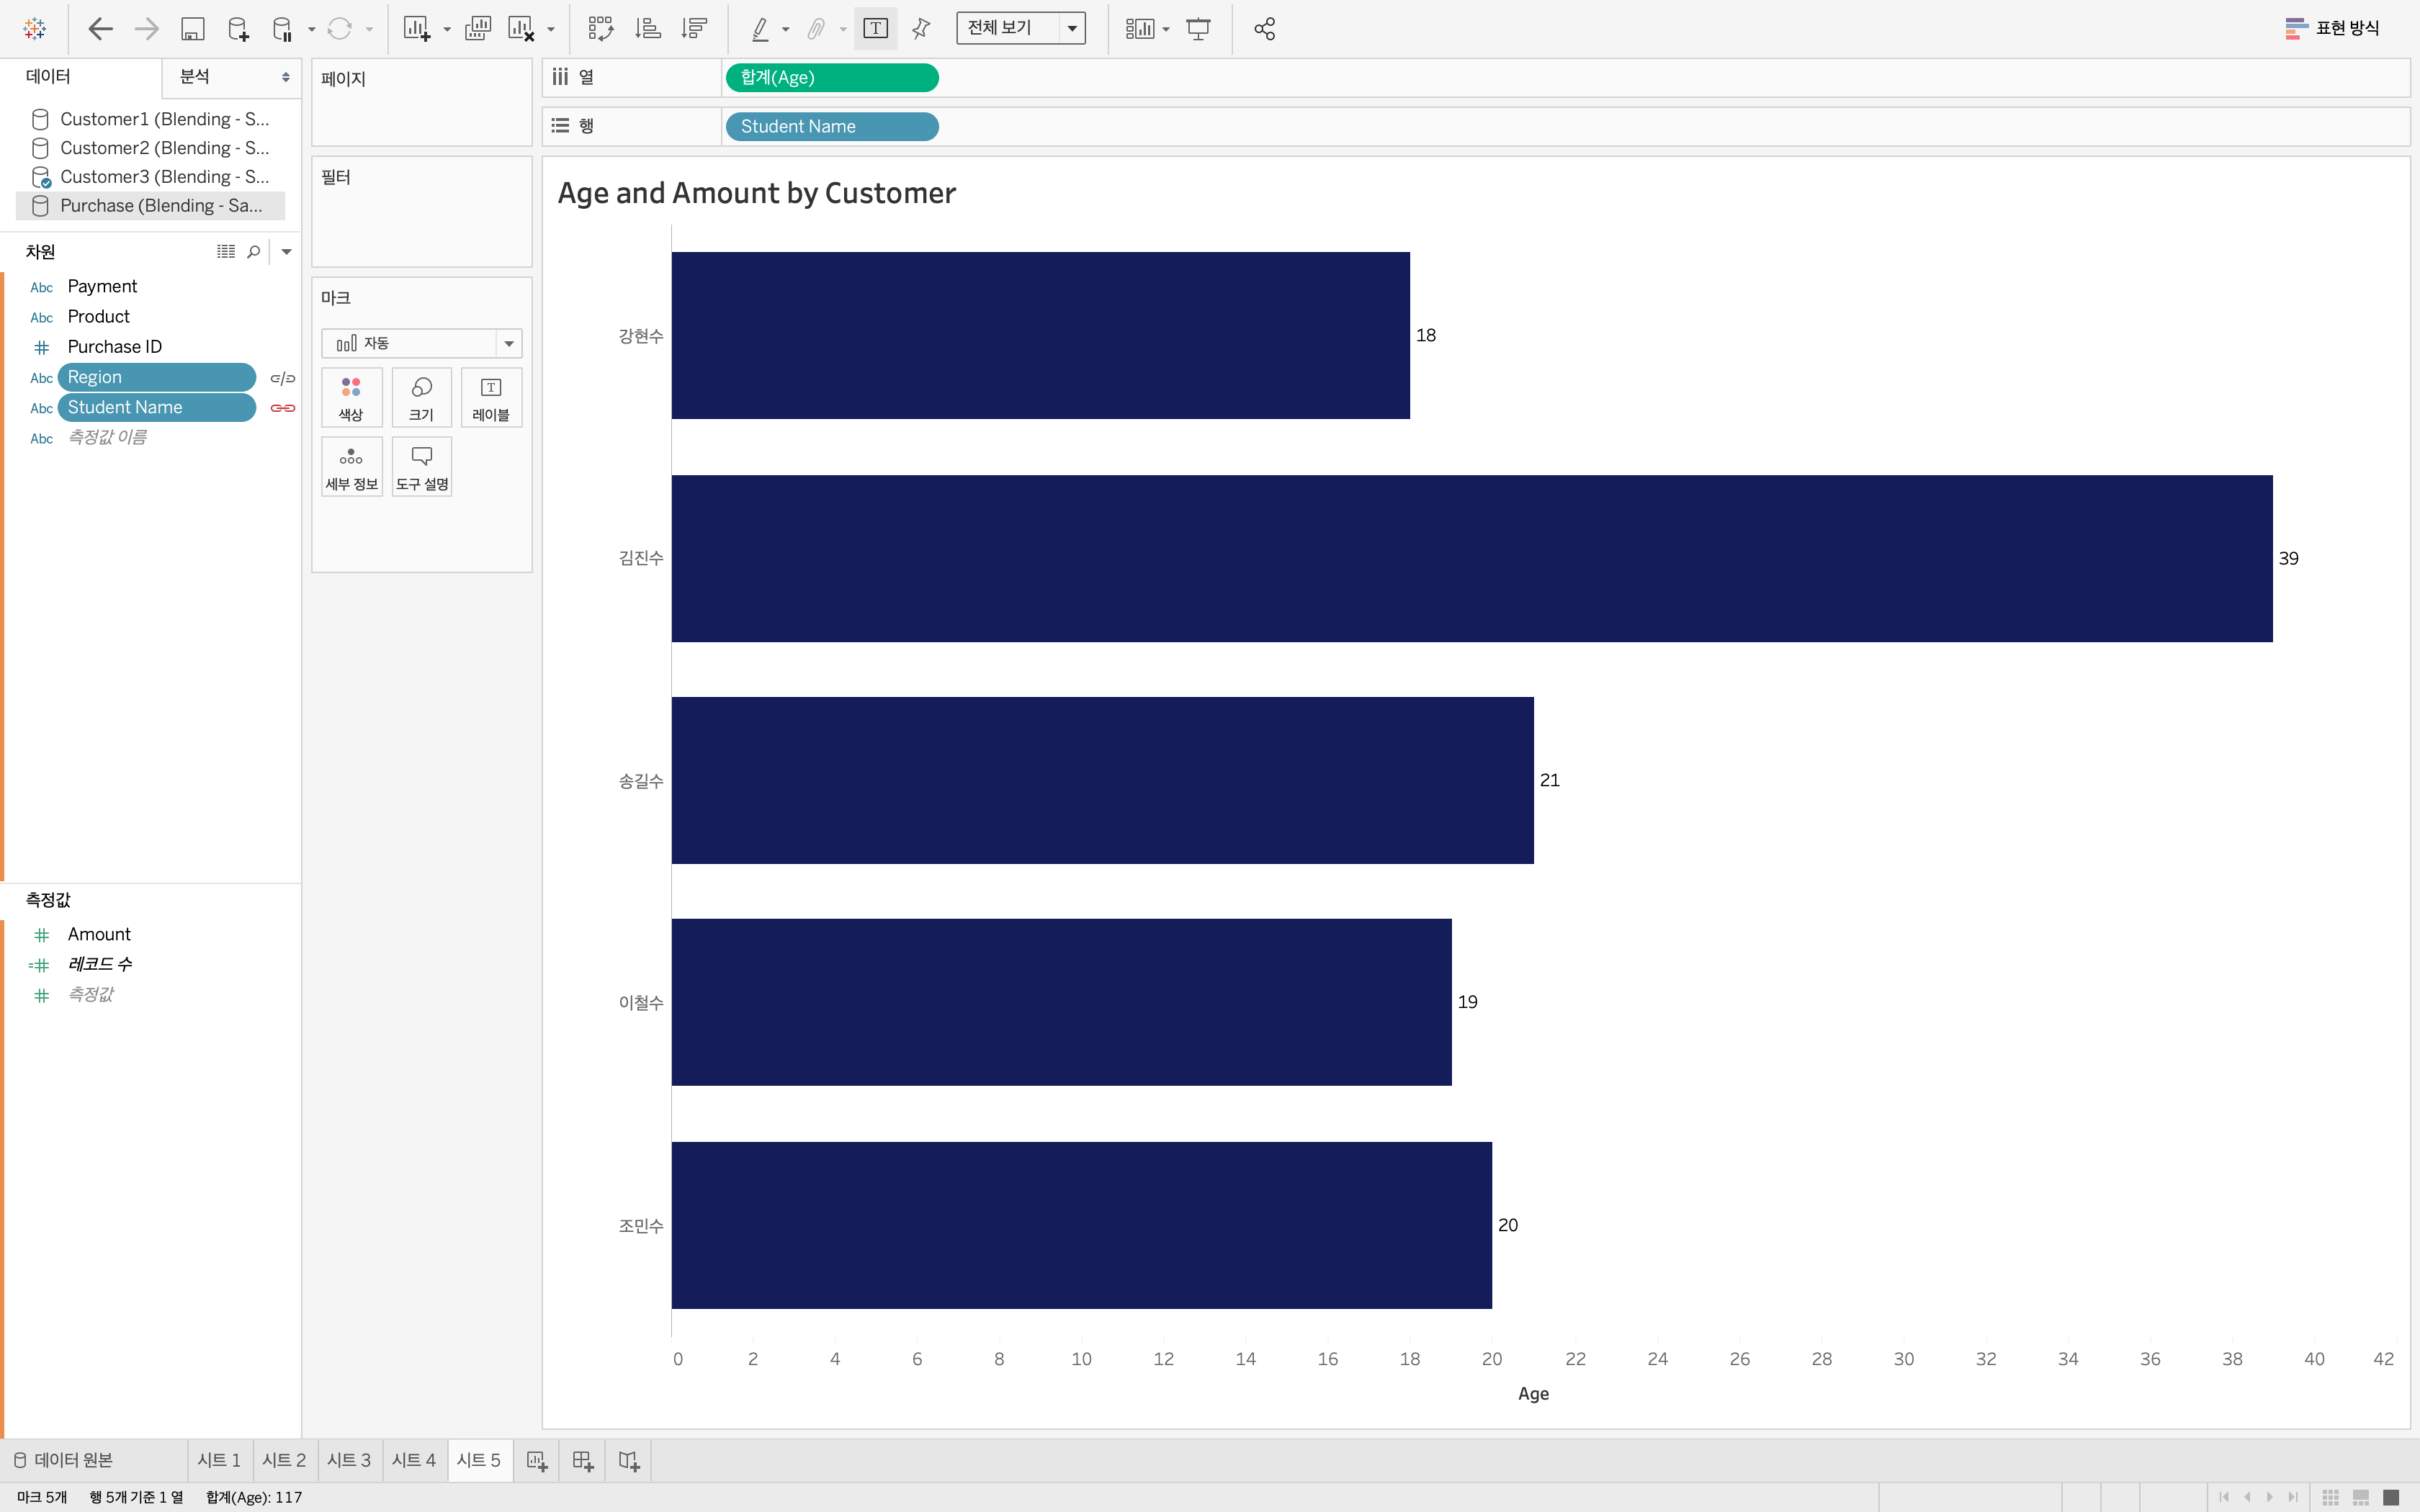Select the 김진수 bar in chart
The width and height of the screenshot is (2420, 1512).
click(x=1471, y=558)
